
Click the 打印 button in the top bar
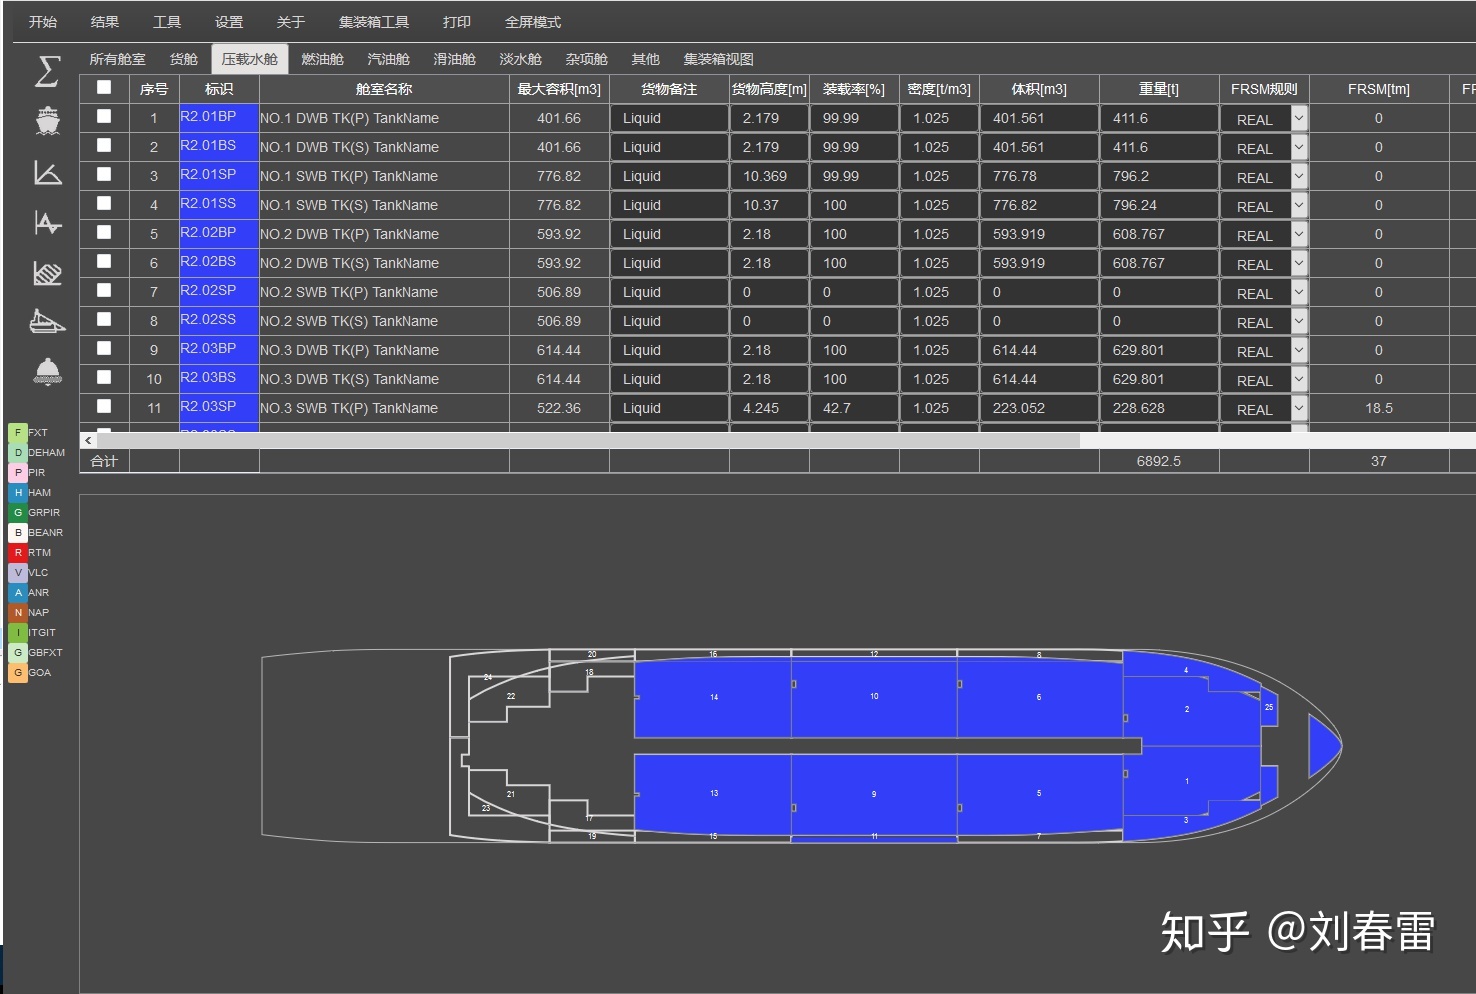click(x=456, y=22)
